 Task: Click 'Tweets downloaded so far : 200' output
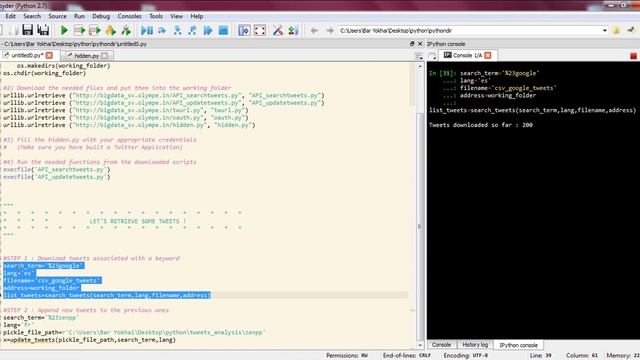481,125
